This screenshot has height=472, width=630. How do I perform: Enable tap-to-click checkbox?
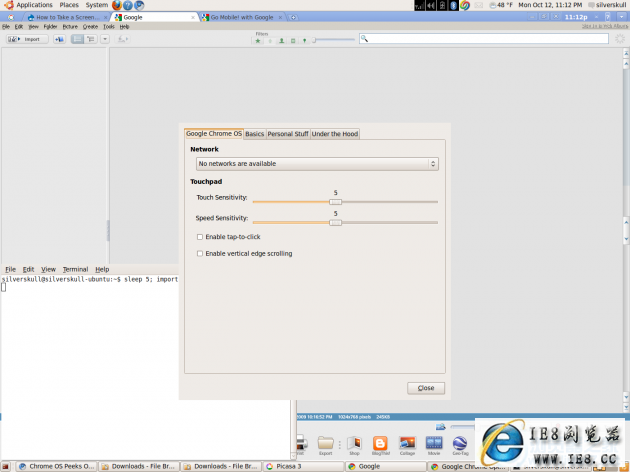(x=200, y=237)
